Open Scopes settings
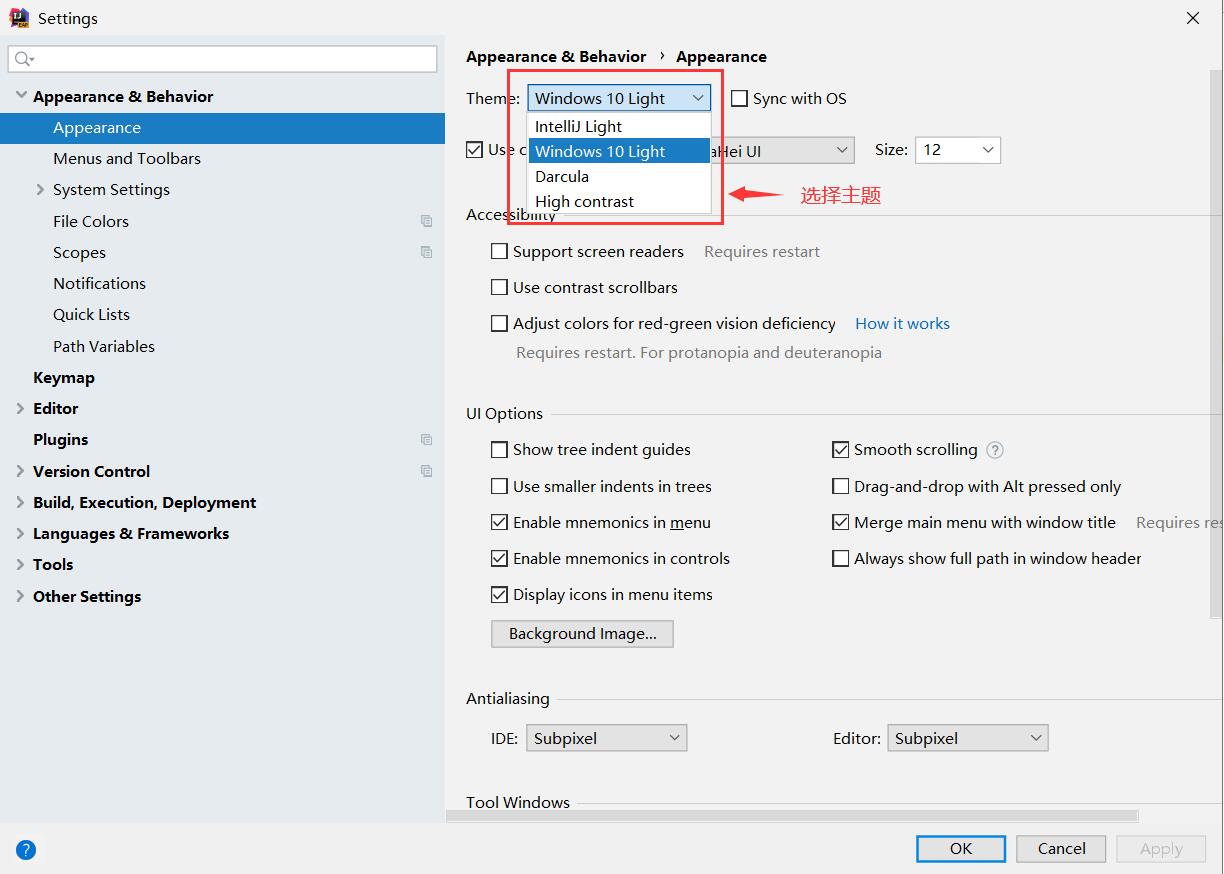The image size is (1224, 874). pyautogui.click(x=79, y=252)
